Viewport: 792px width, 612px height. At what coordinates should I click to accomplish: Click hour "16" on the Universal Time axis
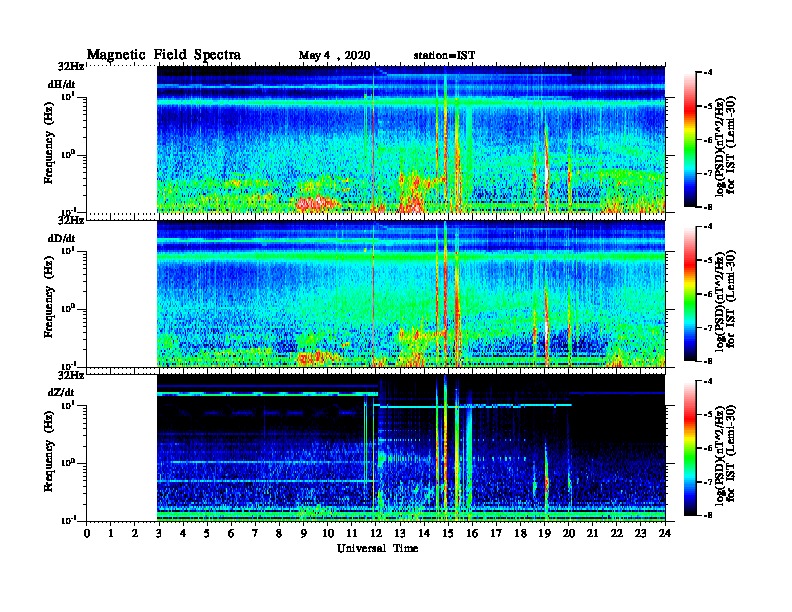(x=472, y=534)
